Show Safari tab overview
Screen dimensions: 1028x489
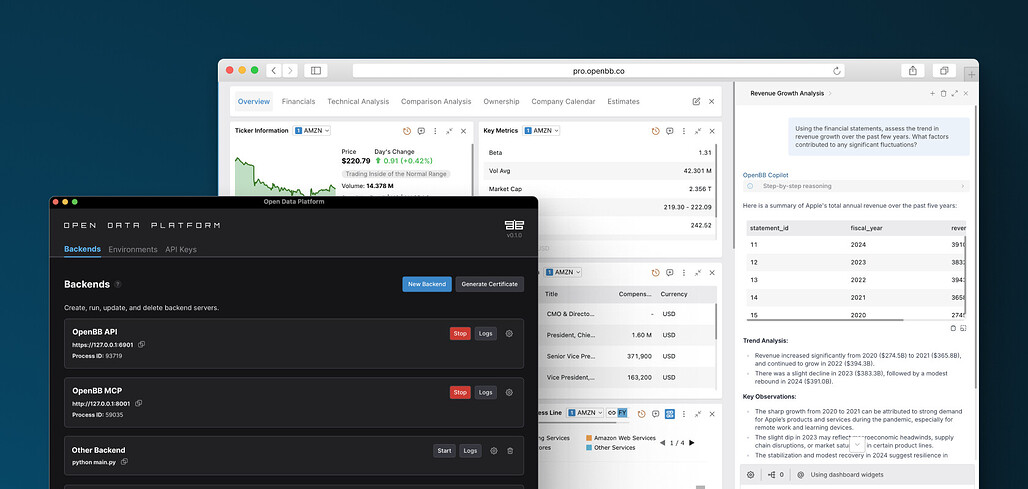tap(944, 71)
